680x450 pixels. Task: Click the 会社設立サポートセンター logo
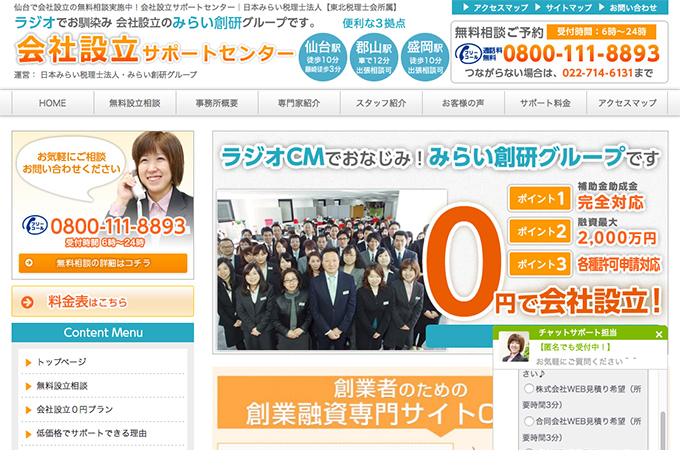(x=155, y=50)
